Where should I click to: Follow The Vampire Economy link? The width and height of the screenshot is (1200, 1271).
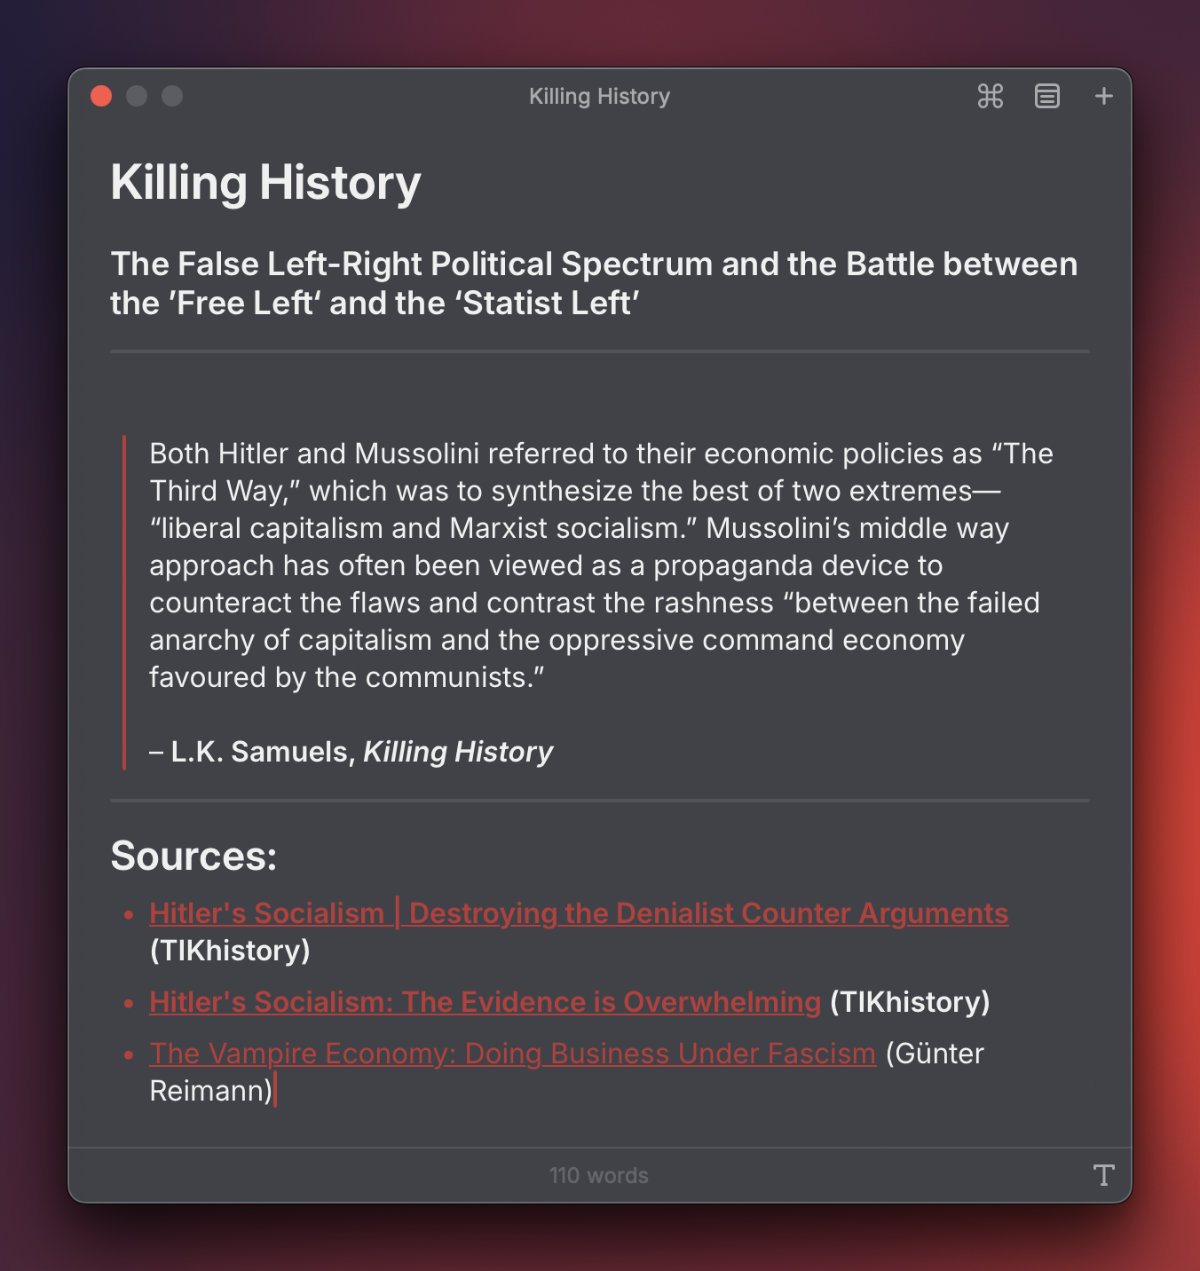click(512, 1053)
